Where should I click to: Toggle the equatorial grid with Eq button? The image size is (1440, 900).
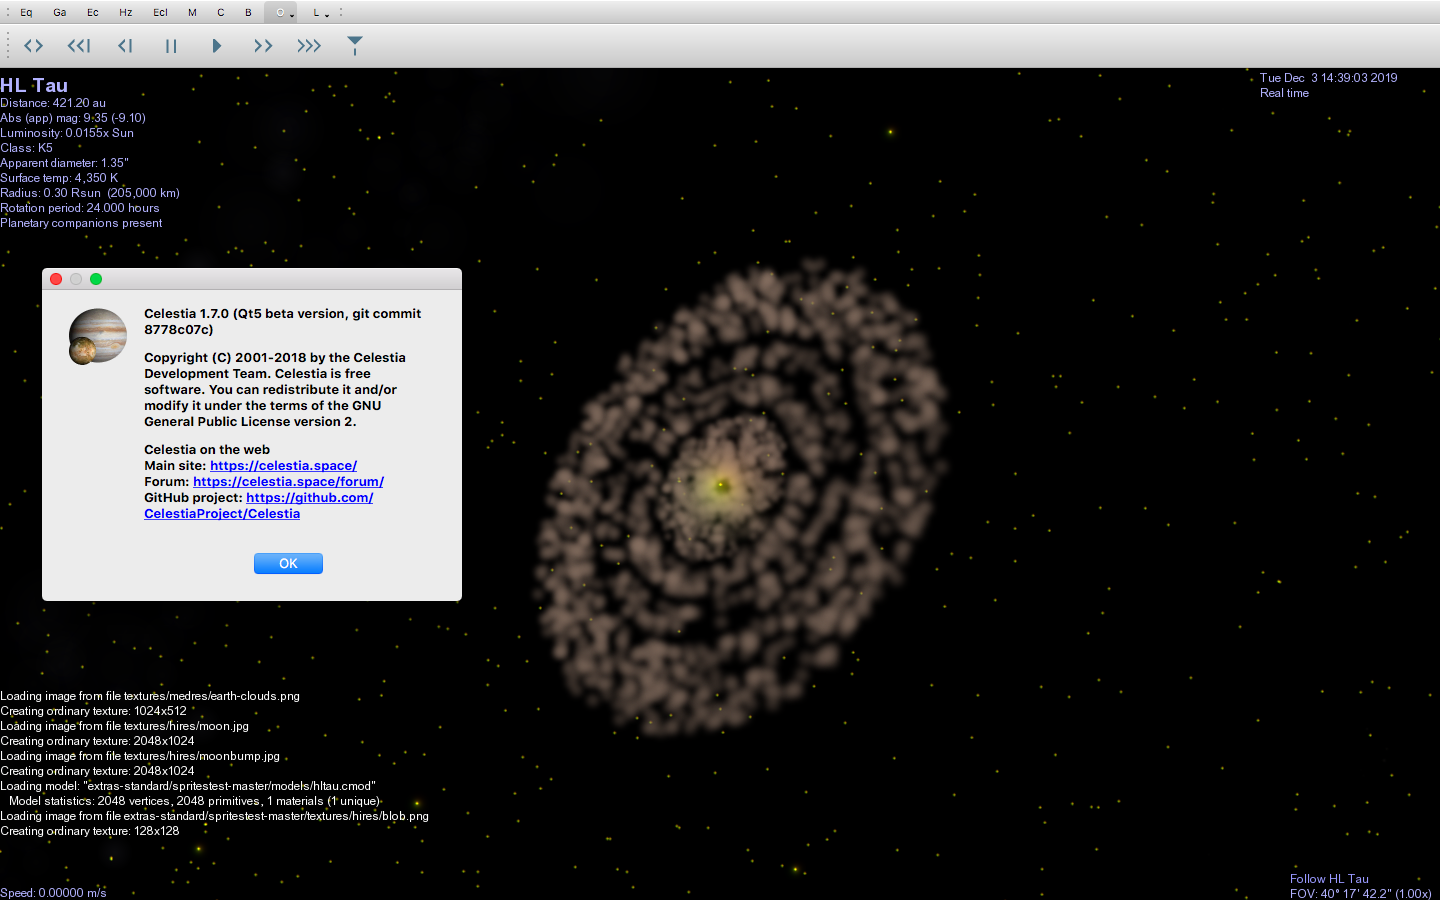pos(26,12)
